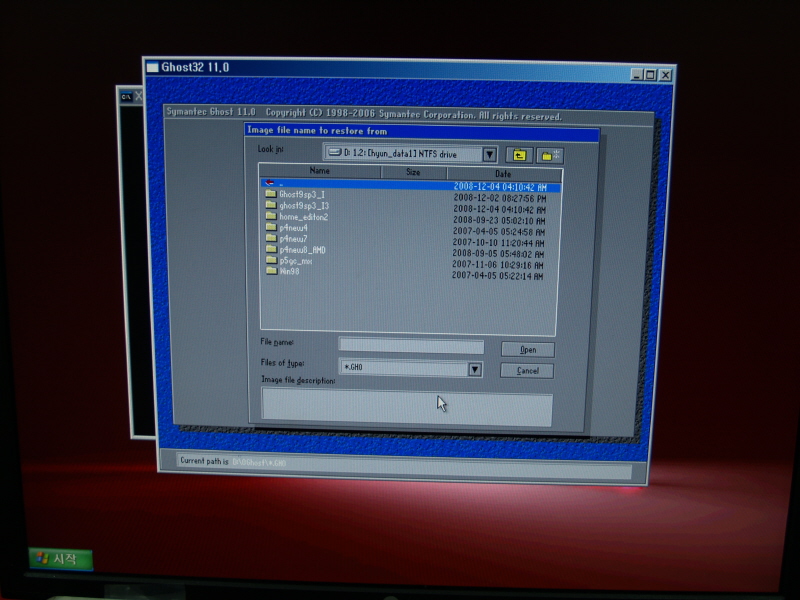Click folder icon next to p4new8_AMD
This screenshot has height=600, width=800.
click(x=270, y=249)
